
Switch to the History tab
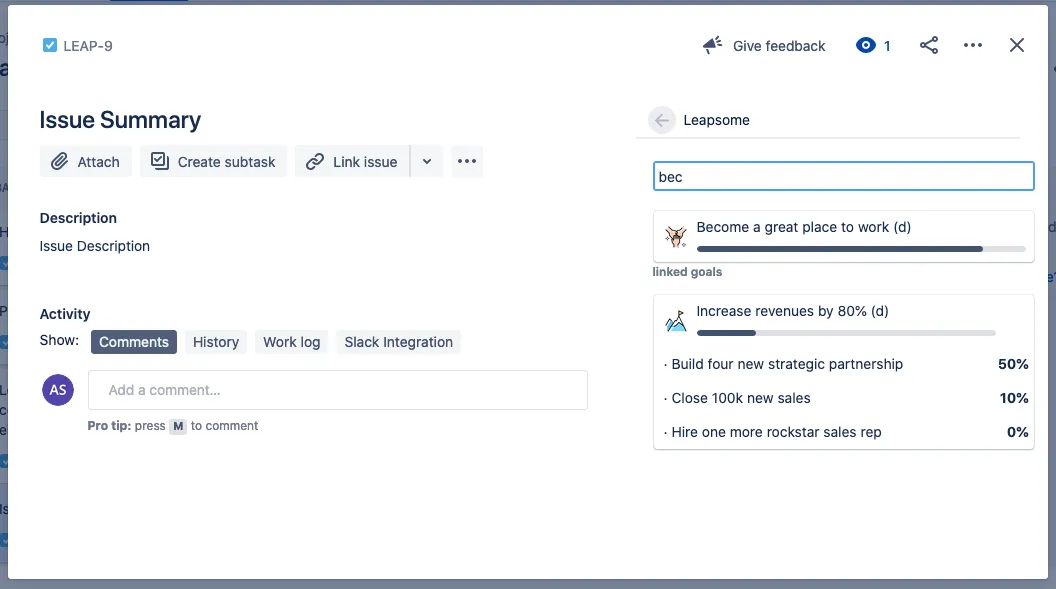tap(216, 342)
